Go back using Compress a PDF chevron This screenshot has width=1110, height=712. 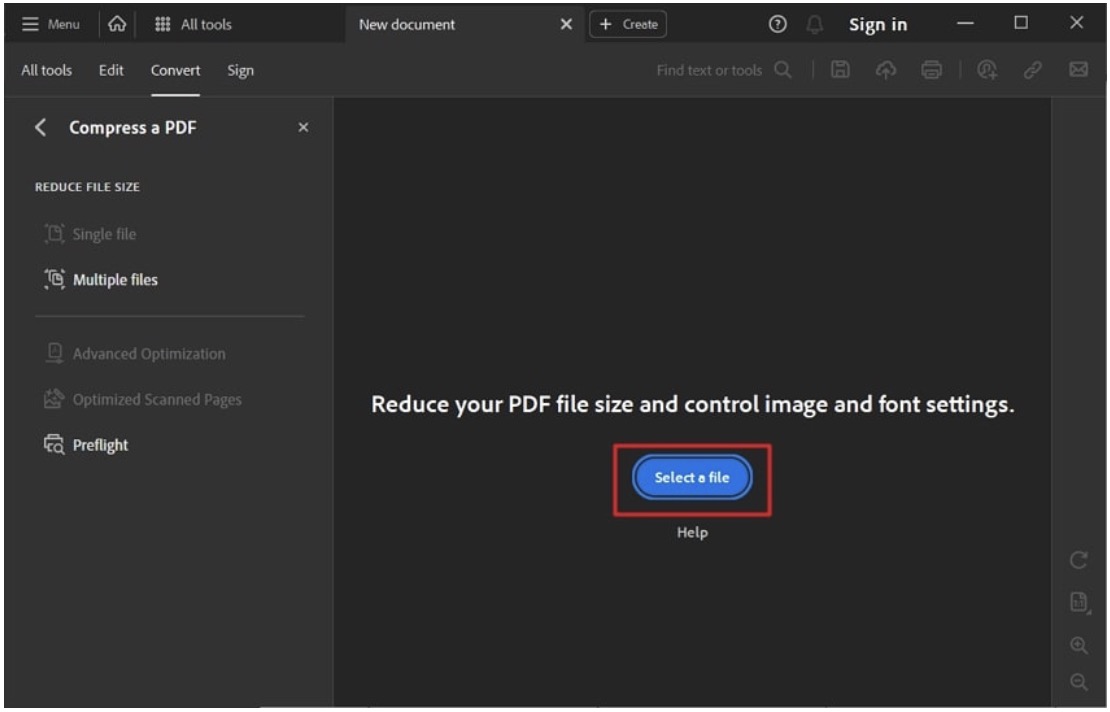[41, 128]
